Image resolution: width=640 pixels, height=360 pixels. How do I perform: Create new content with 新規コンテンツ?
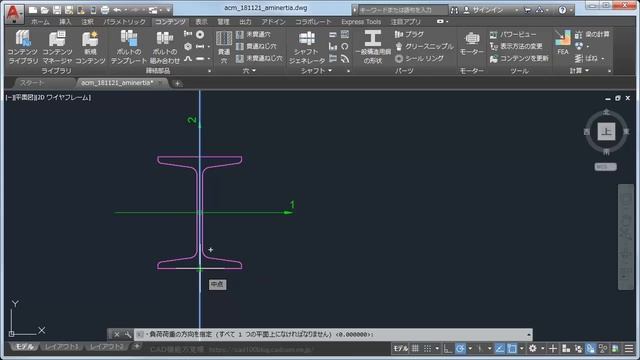click(90, 47)
